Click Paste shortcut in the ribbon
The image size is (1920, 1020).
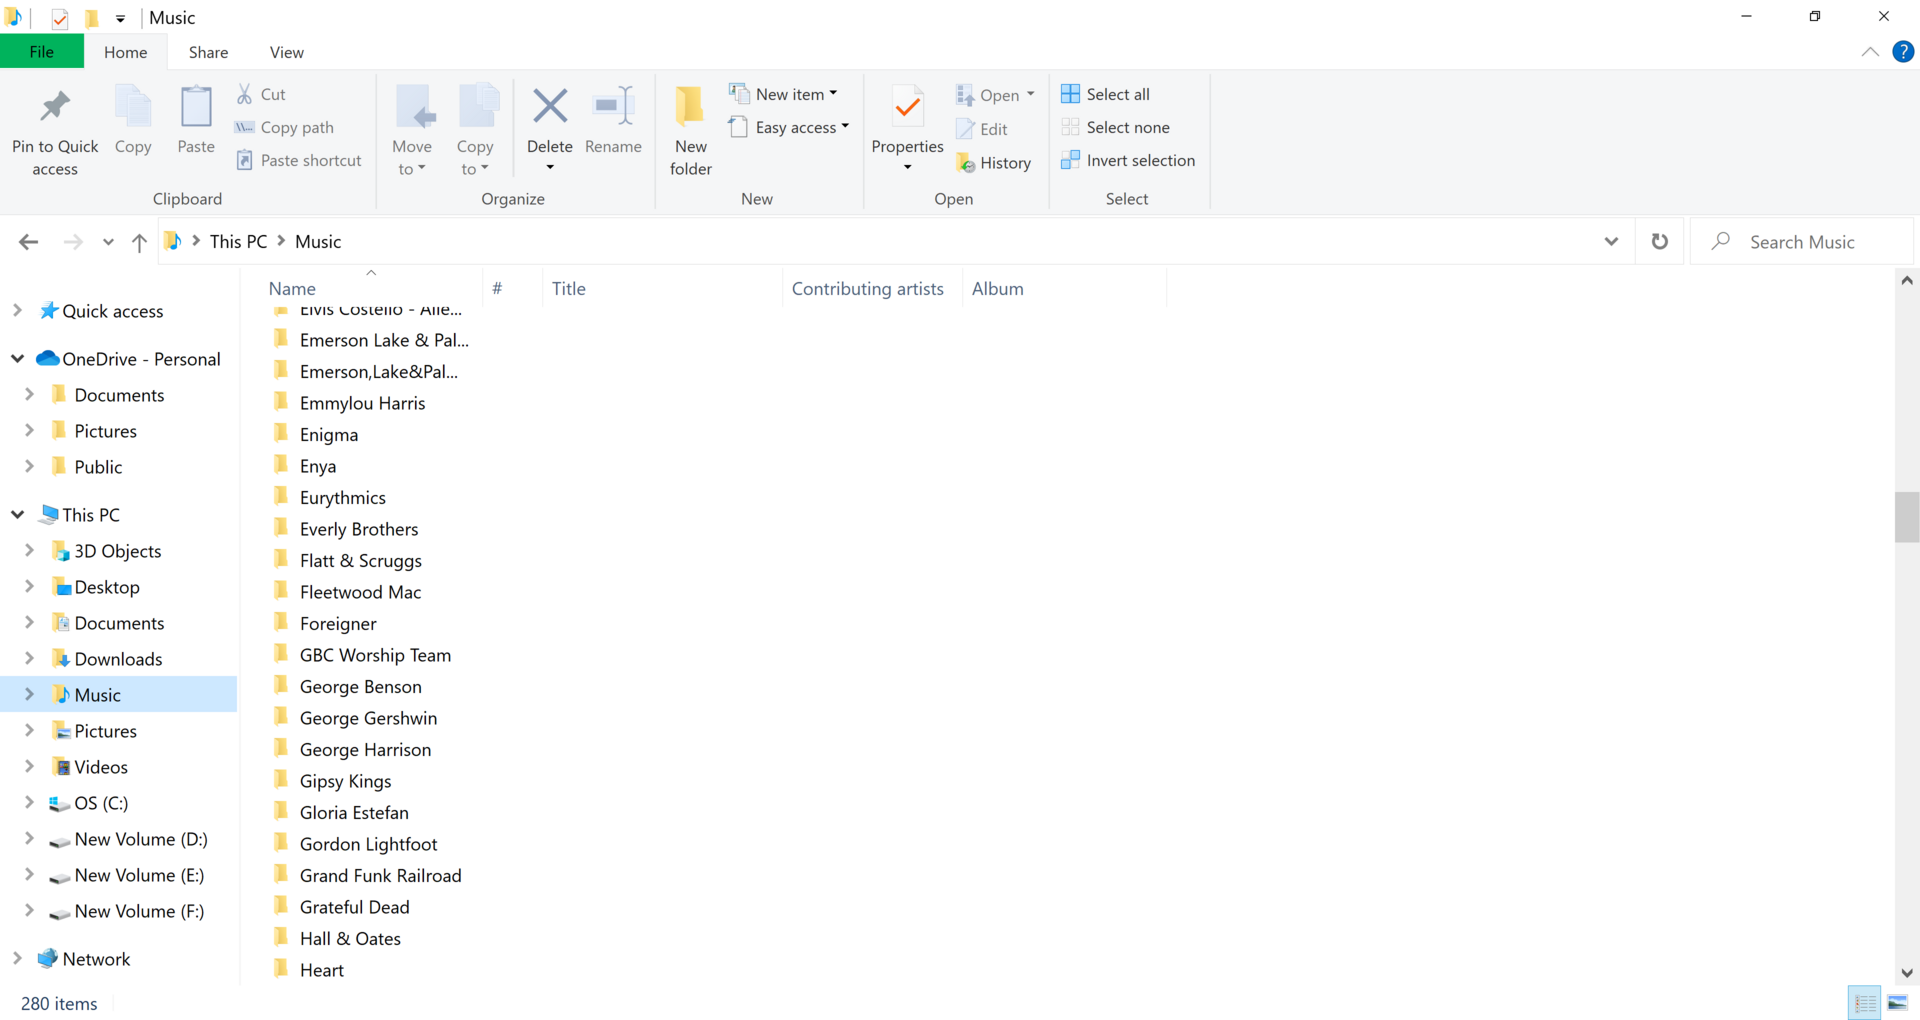tap(298, 160)
